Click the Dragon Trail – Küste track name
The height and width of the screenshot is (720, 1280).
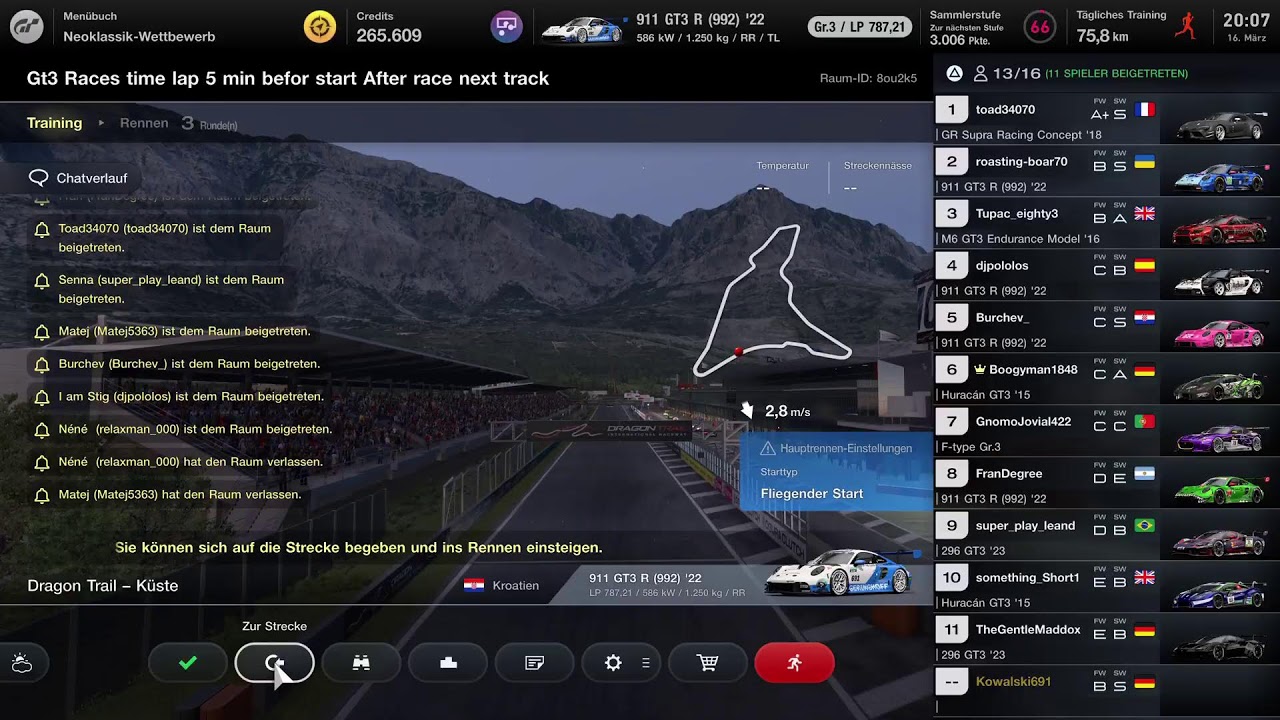point(103,586)
